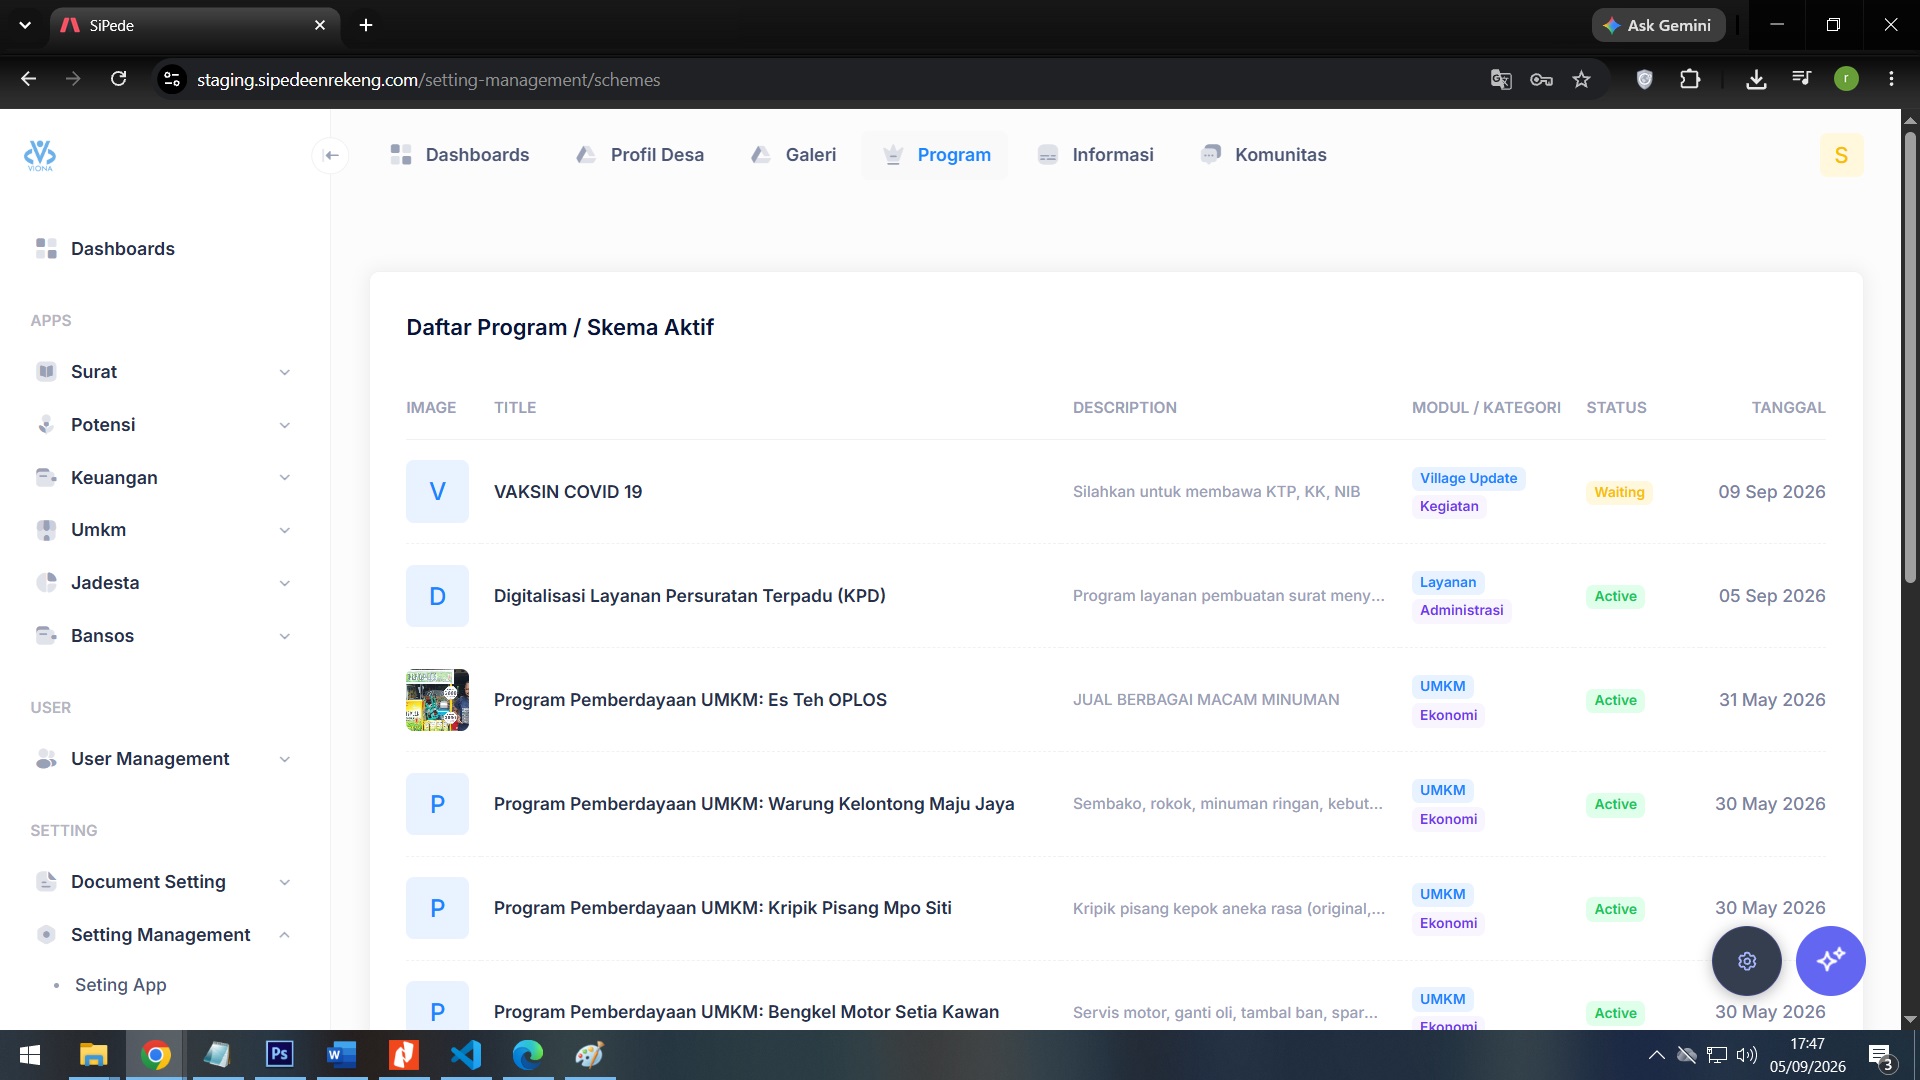The image size is (1920, 1080).
Task: Open Photoshop from the taskbar
Action: [x=280, y=1055]
